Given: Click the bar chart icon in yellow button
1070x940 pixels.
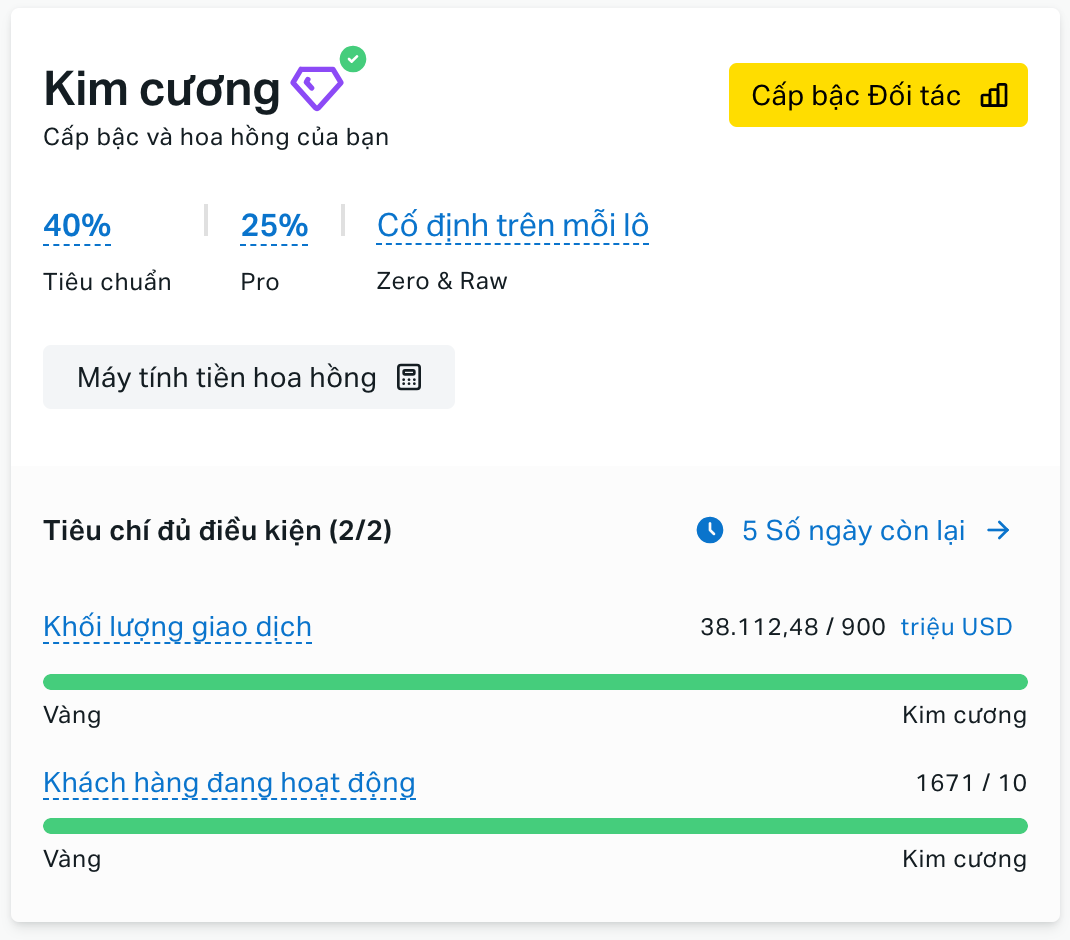Looking at the screenshot, I should coord(994,95).
